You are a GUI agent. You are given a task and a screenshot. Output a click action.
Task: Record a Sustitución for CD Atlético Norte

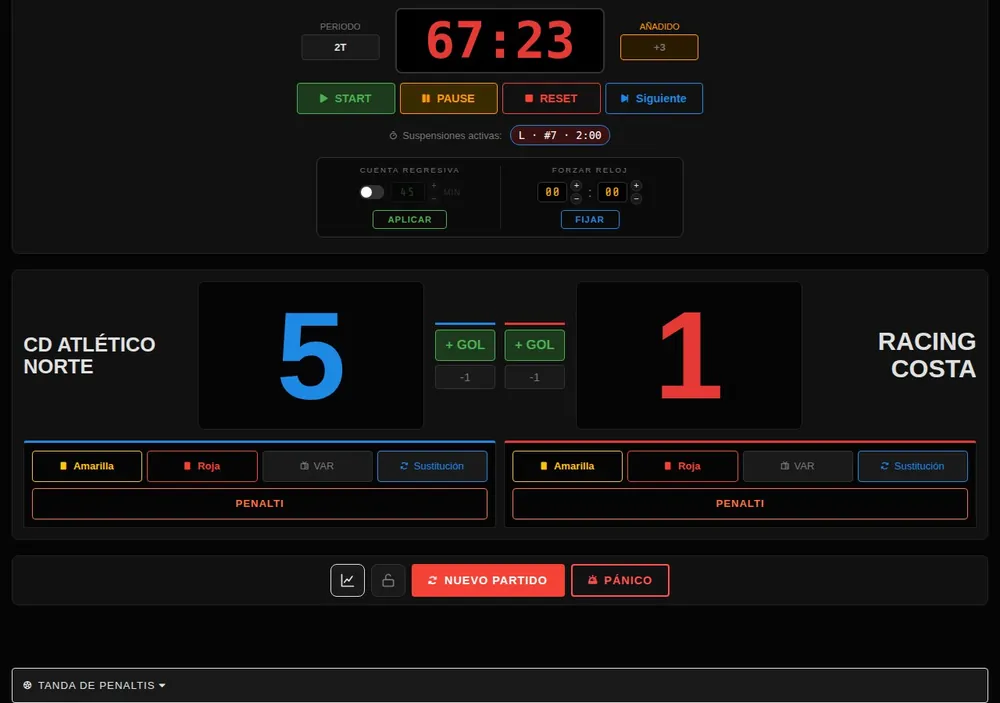432,466
